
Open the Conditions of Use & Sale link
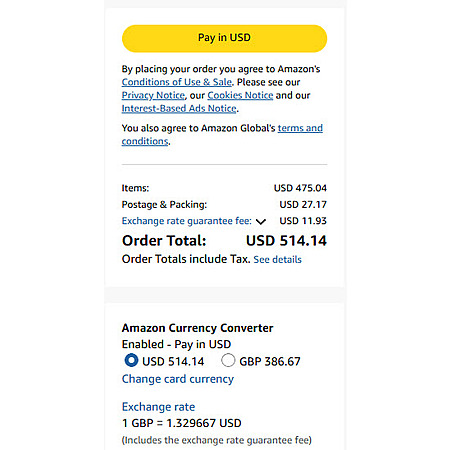[177, 82]
